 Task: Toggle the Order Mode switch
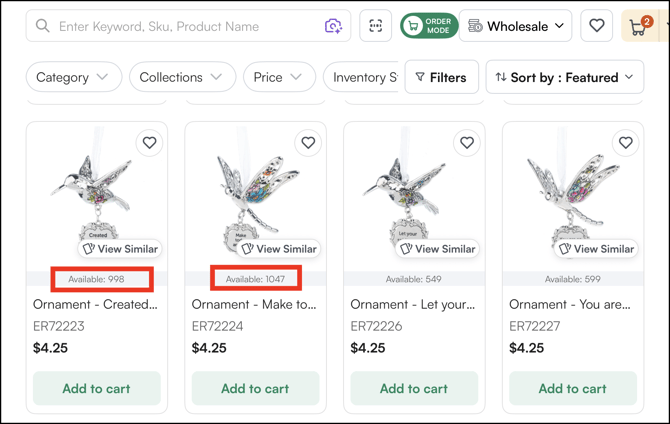(x=429, y=26)
